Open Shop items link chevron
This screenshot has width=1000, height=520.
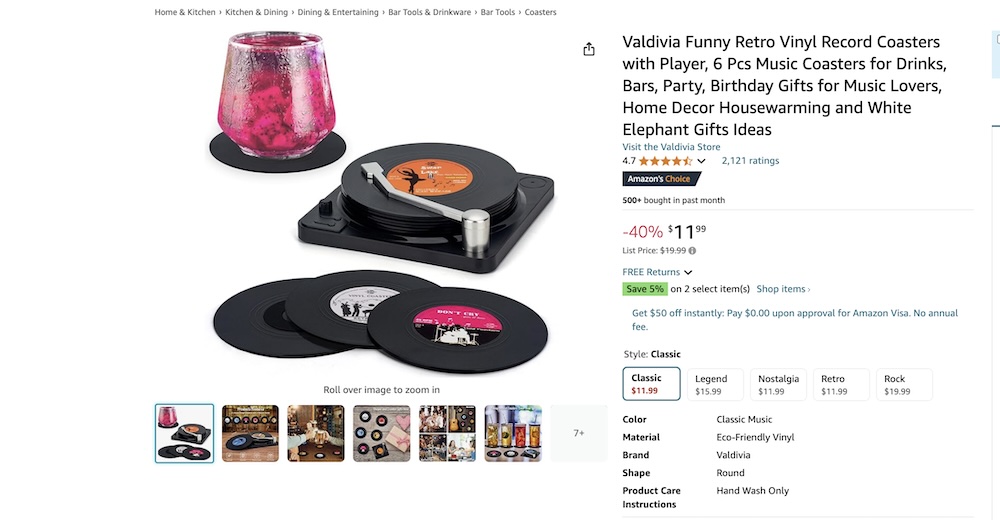[x=809, y=290]
